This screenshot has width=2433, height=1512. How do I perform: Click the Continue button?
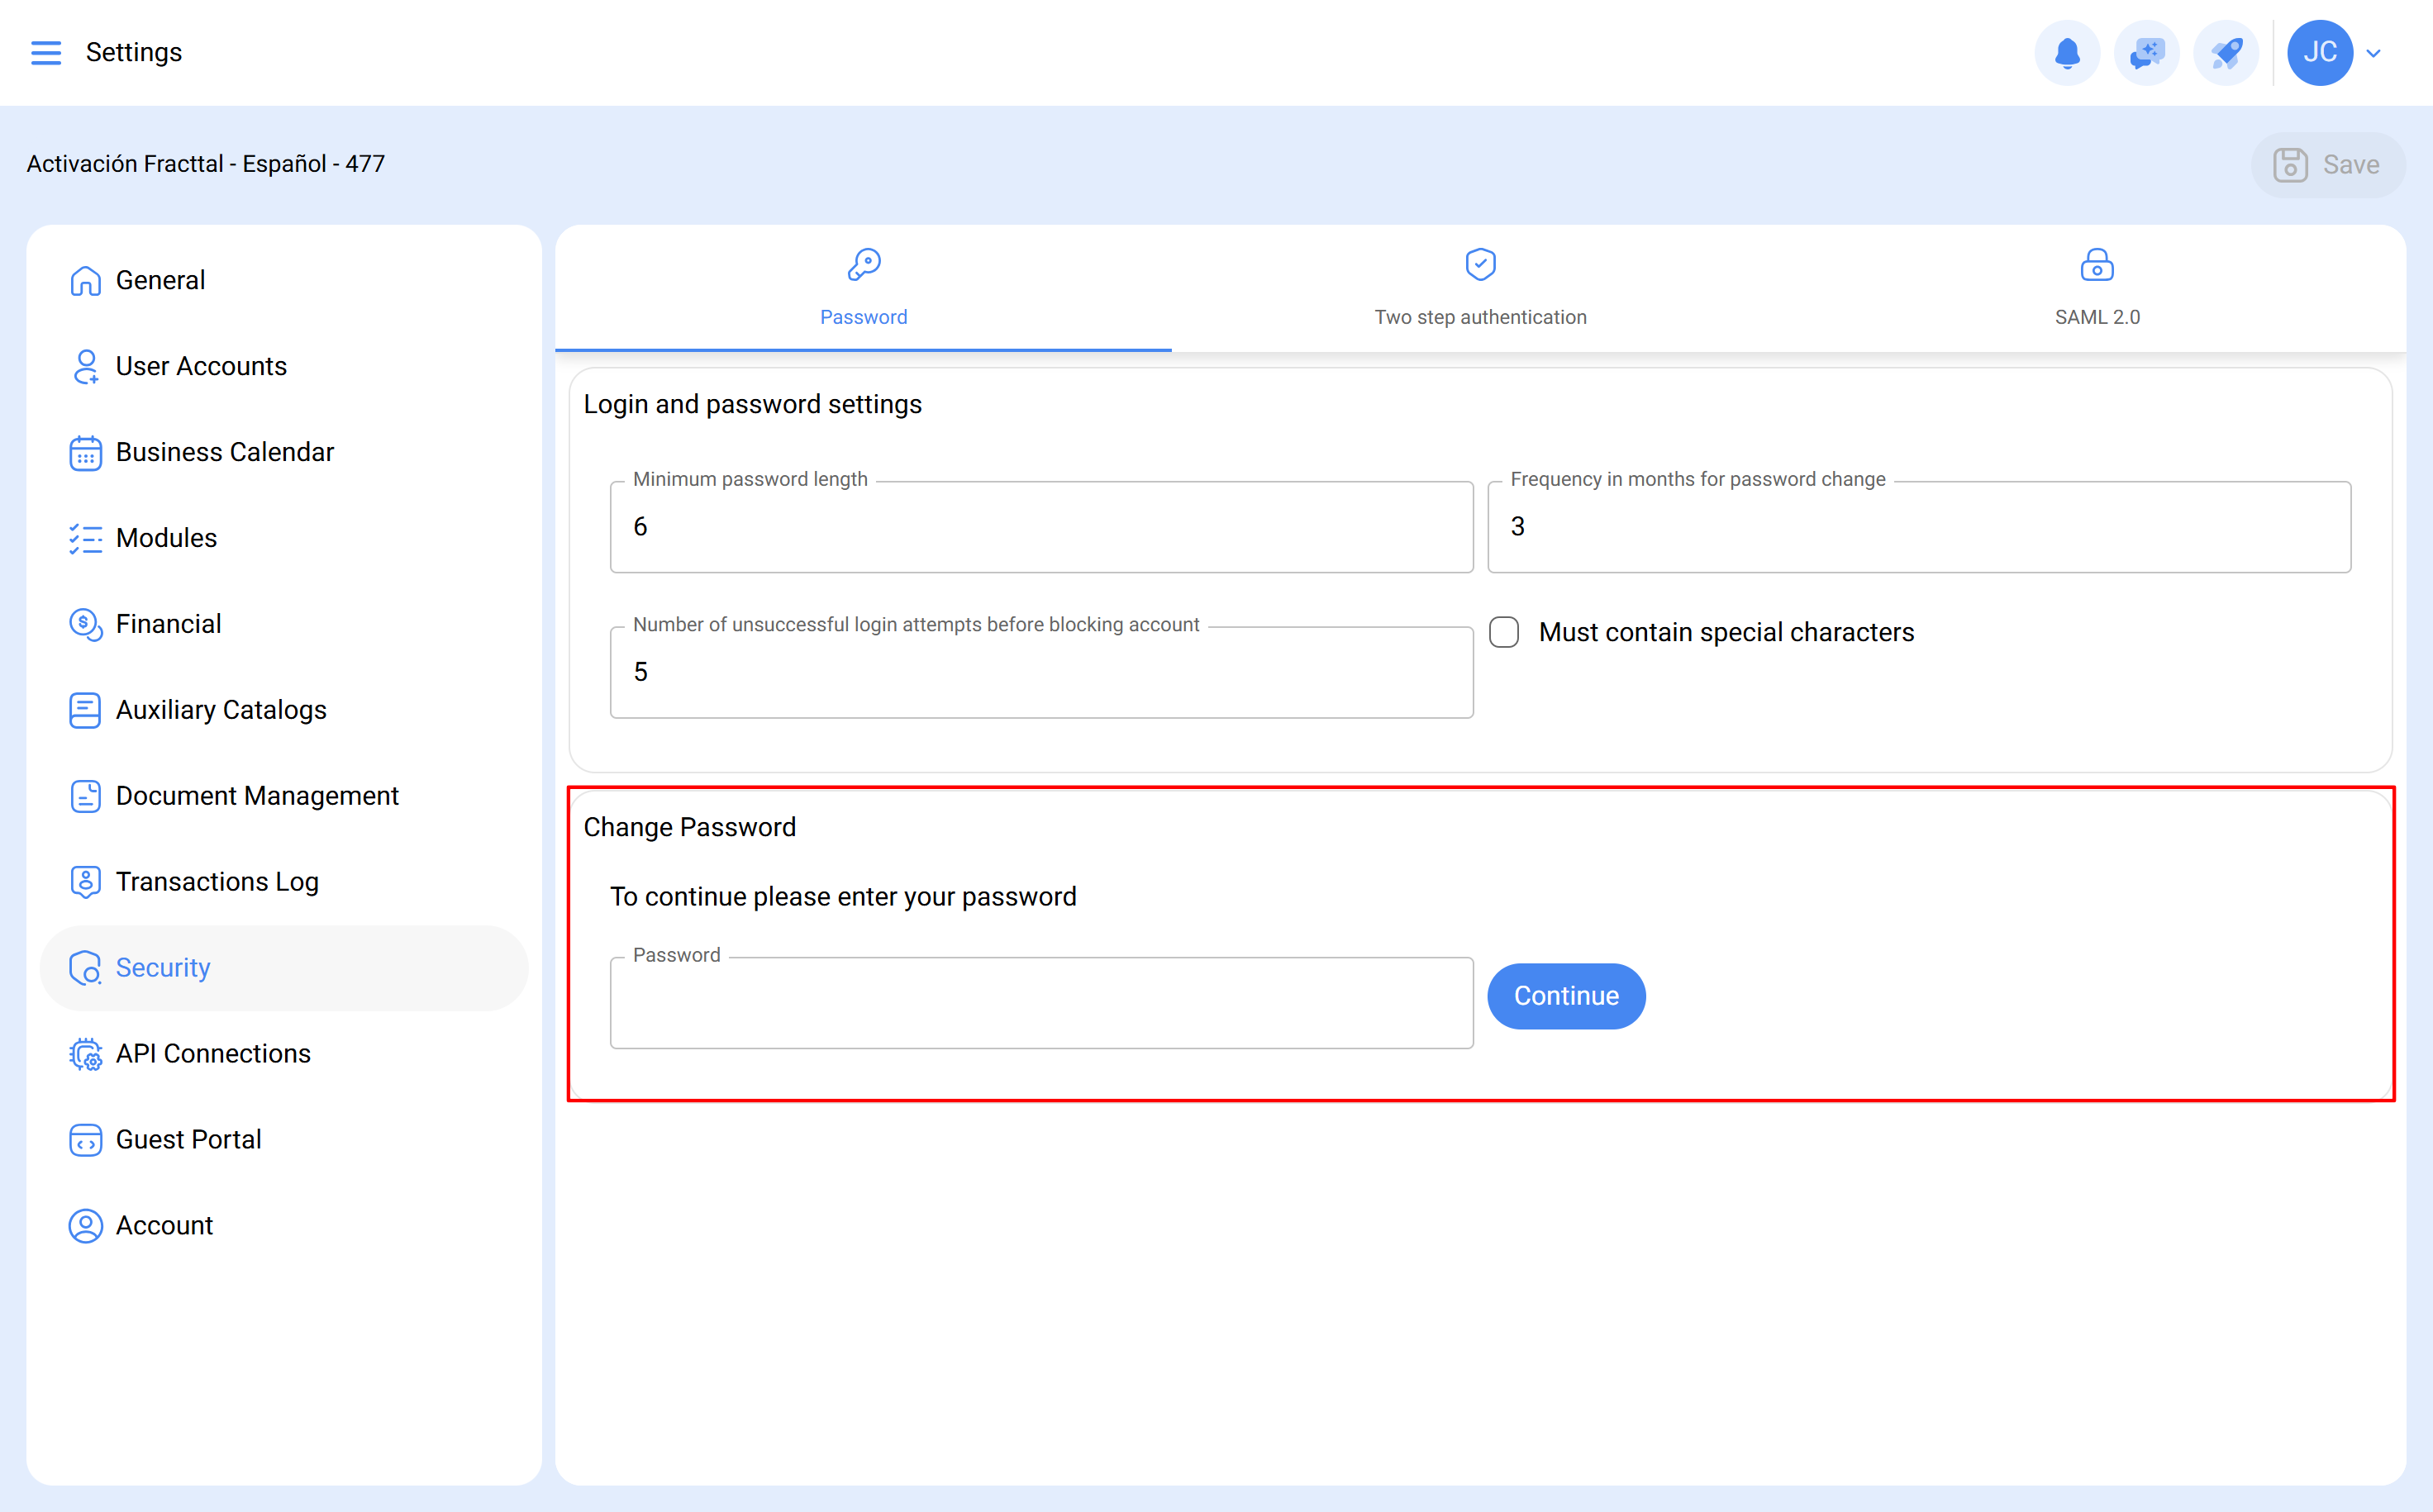[1565, 996]
